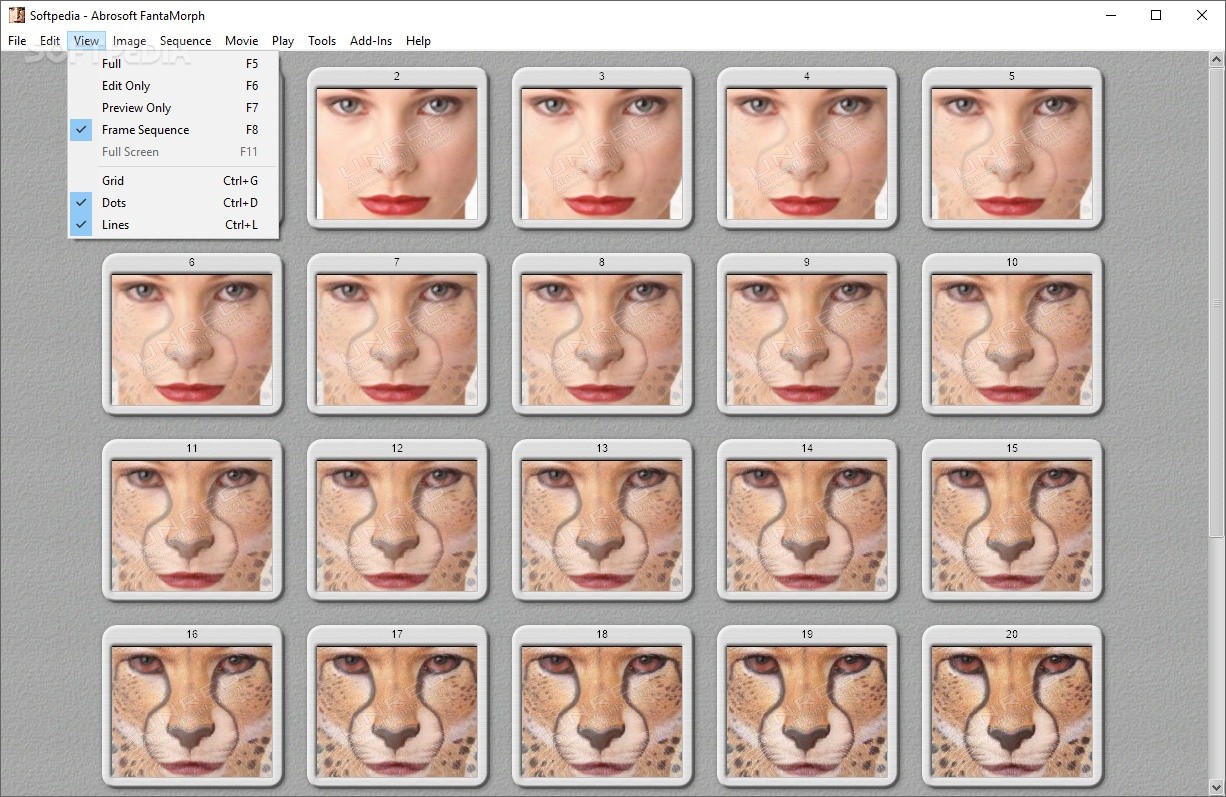
Task: Uncheck the Frame Sequence view option
Action: point(173,130)
